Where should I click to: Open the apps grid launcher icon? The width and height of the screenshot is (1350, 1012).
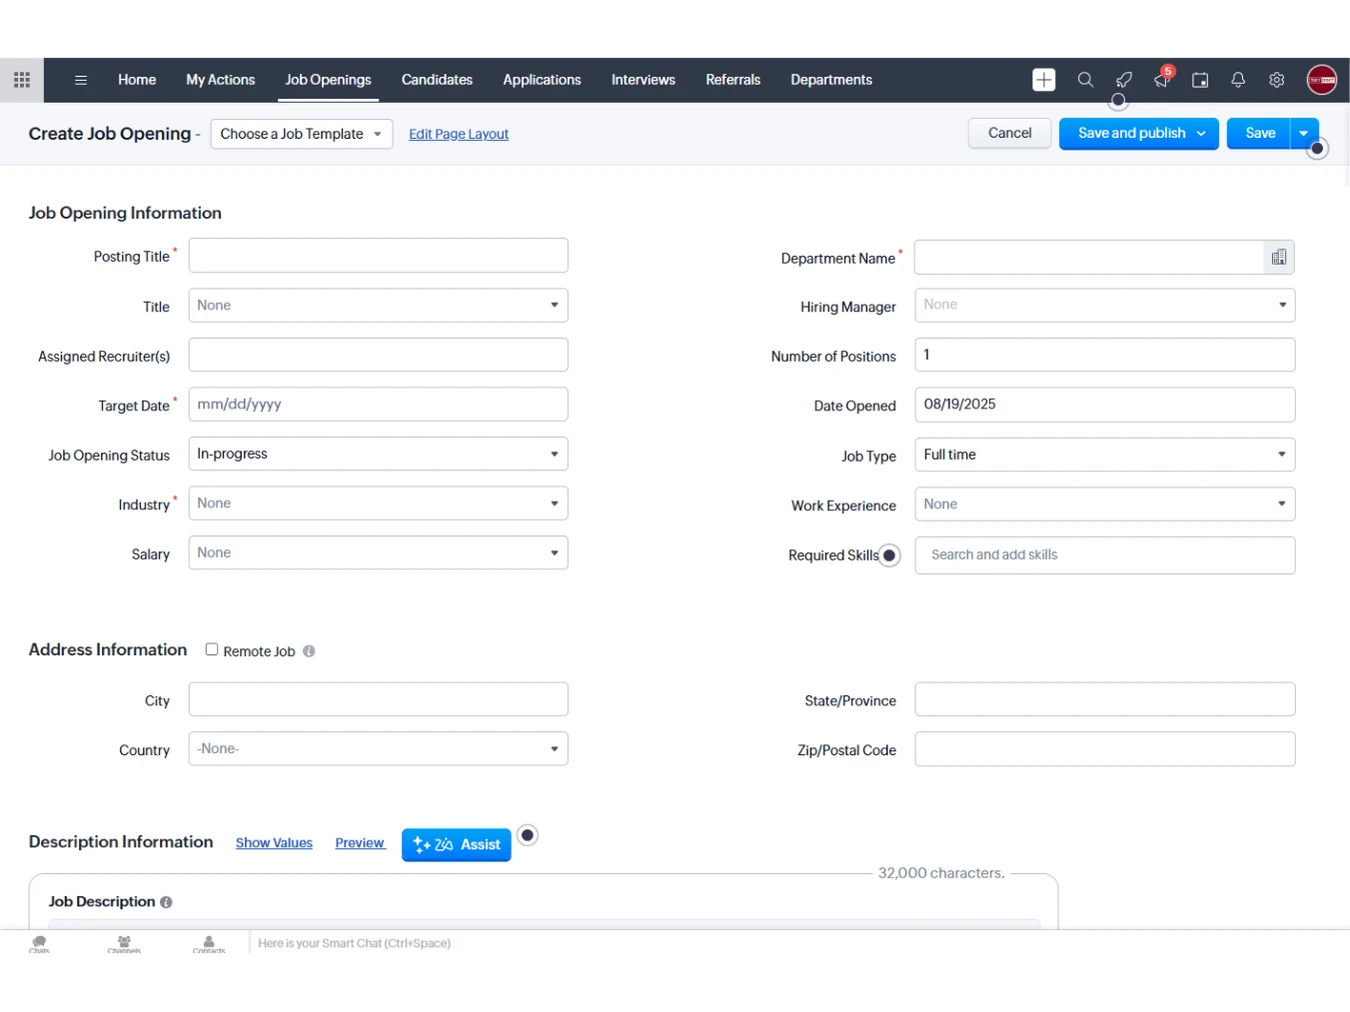(x=22, y=80)
